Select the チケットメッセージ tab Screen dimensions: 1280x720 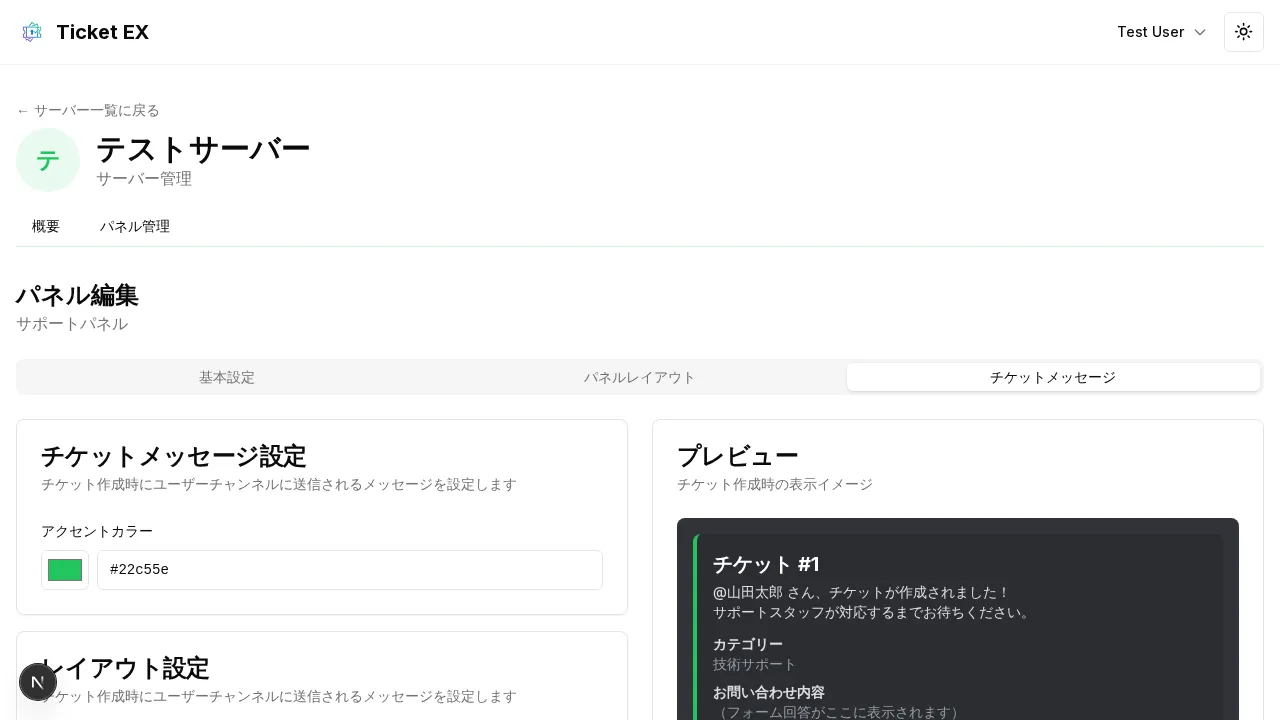pos(1053,377)
